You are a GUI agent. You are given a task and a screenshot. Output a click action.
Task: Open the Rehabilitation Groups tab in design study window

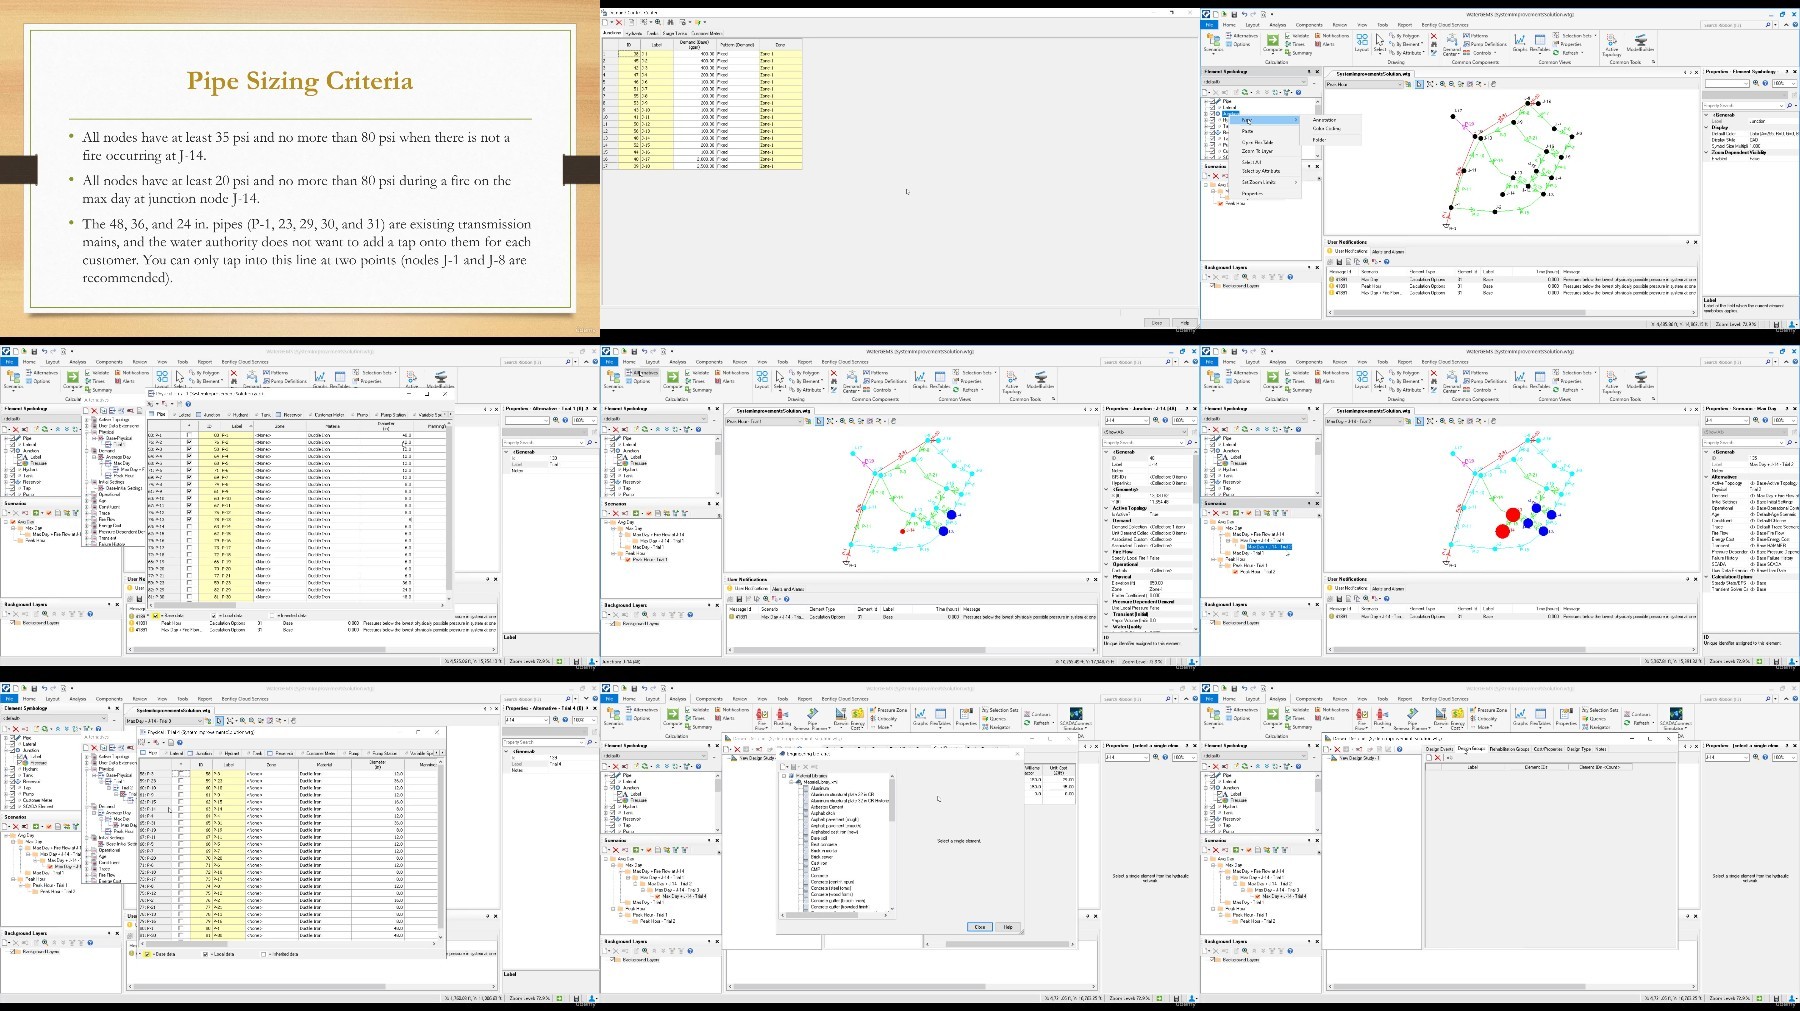1509,749
